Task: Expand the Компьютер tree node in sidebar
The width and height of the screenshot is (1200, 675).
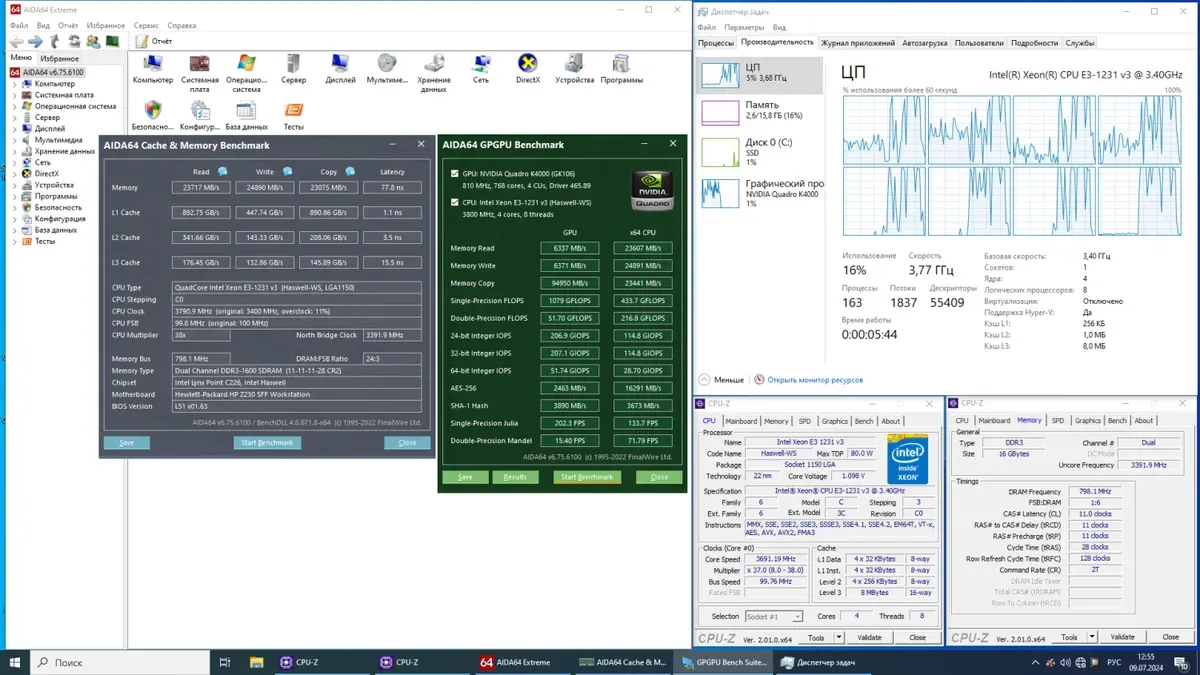Action: point(15,84)
